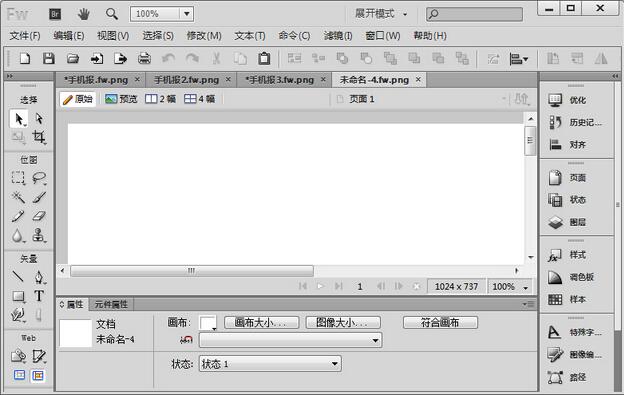Click the Save icon in toolbar

[49, 59]
